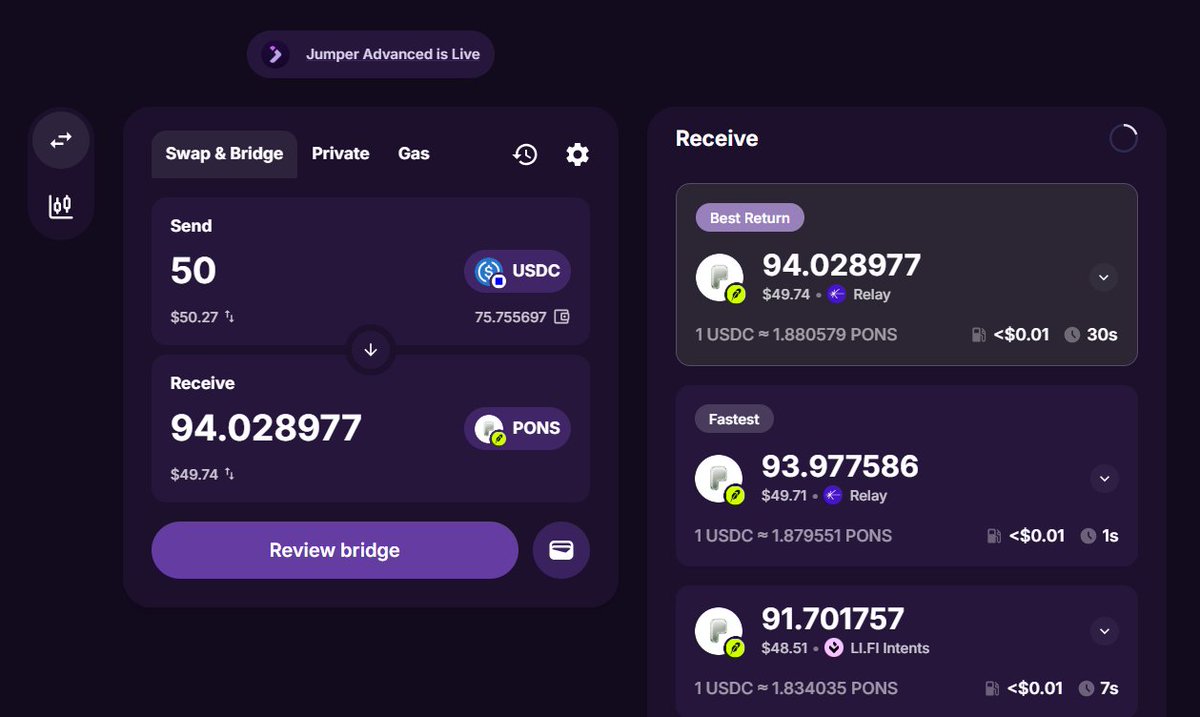Switch to the Private tab

(340, 154)
